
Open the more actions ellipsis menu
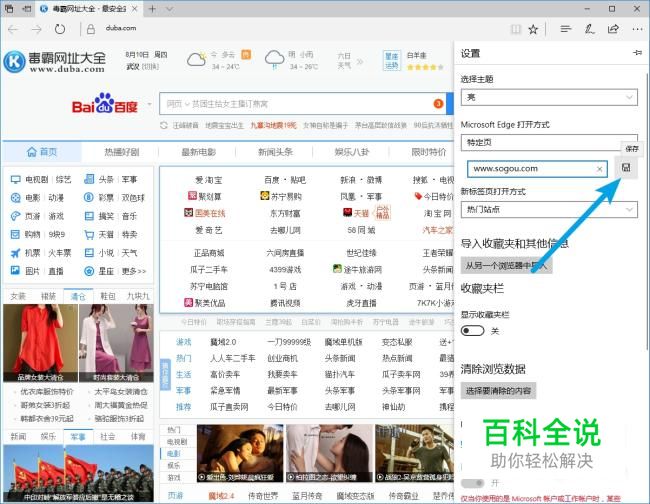pyautogui.click(x=637, y=29)
